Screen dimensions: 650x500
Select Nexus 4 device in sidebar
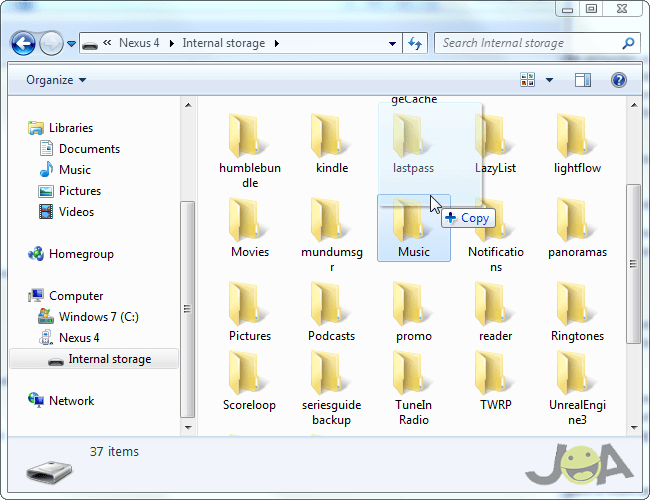tap(69, 337)
